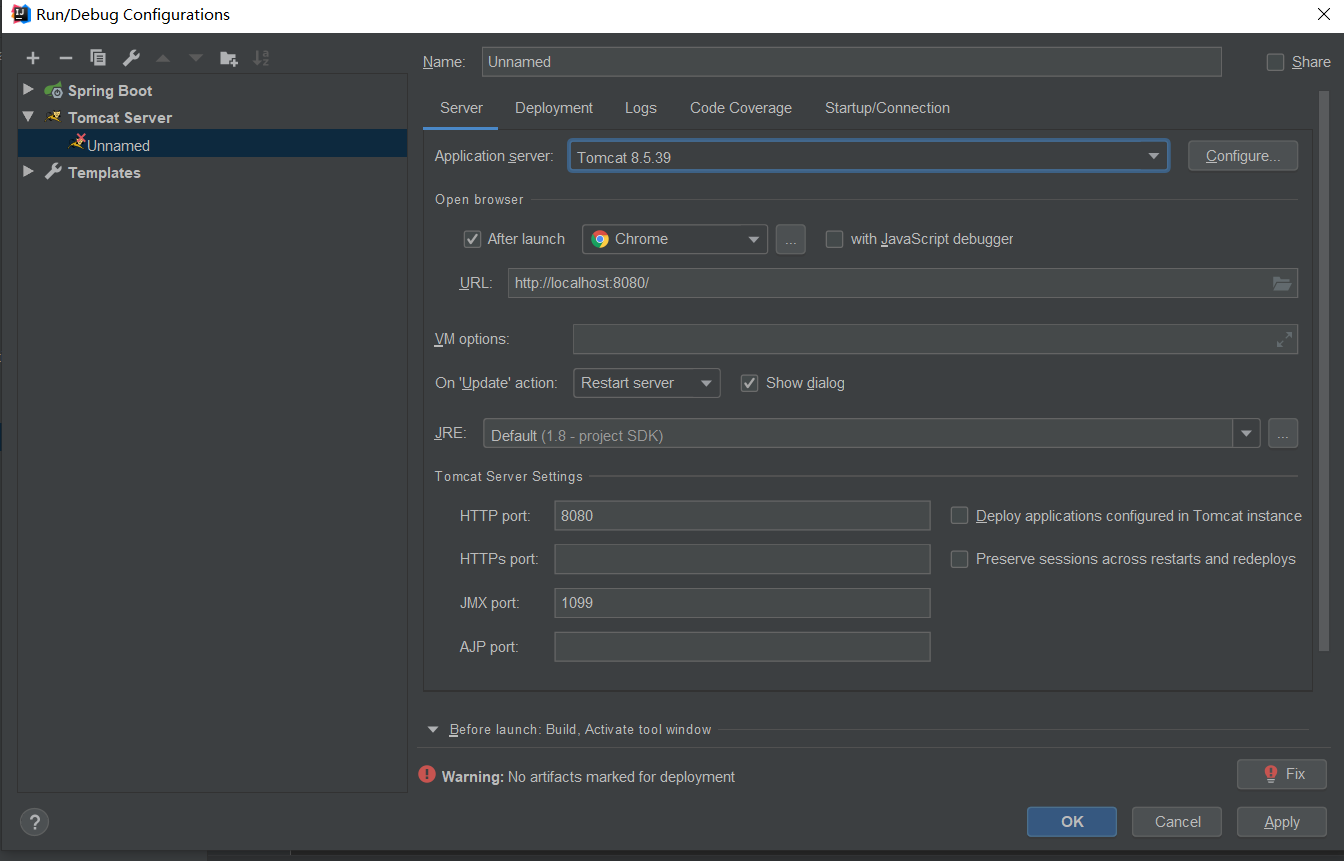The height and width of the screenshot is (861, 1344).
Task: Click the JRE ellipsis browse button
Action: pyautogui.click(x=1283, y=434)
